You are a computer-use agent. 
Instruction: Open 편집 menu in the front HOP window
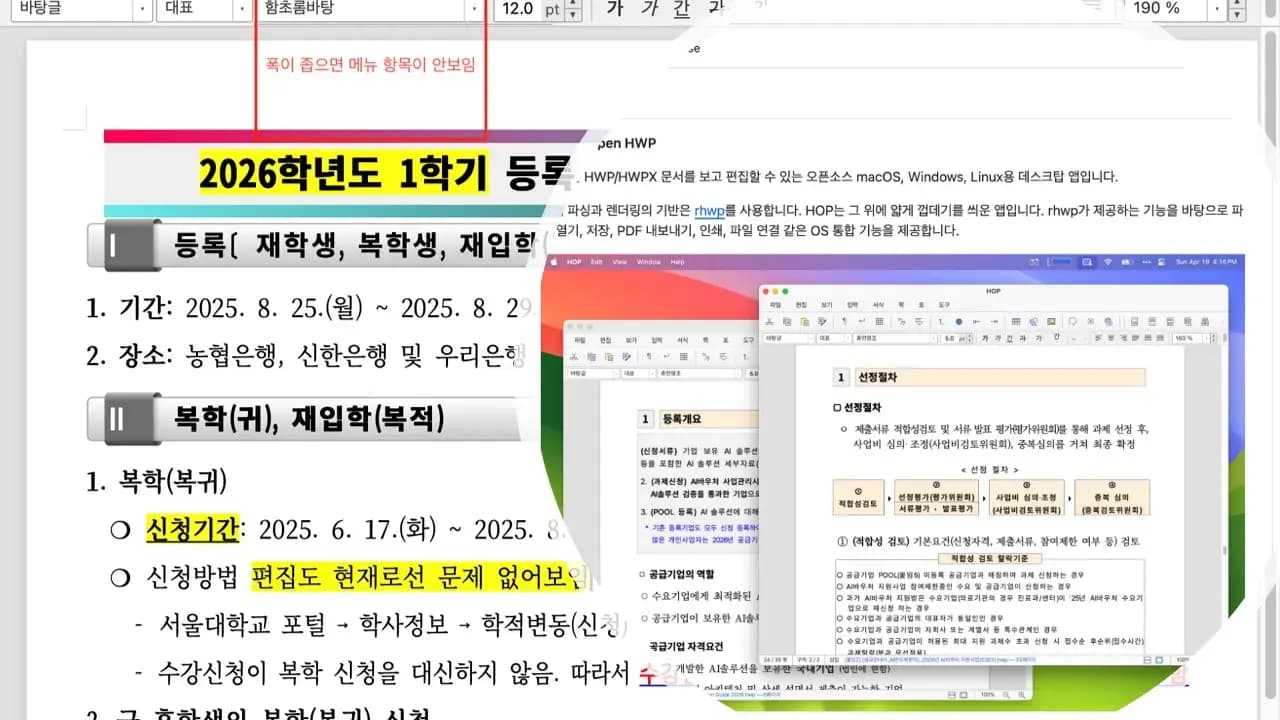801,305
